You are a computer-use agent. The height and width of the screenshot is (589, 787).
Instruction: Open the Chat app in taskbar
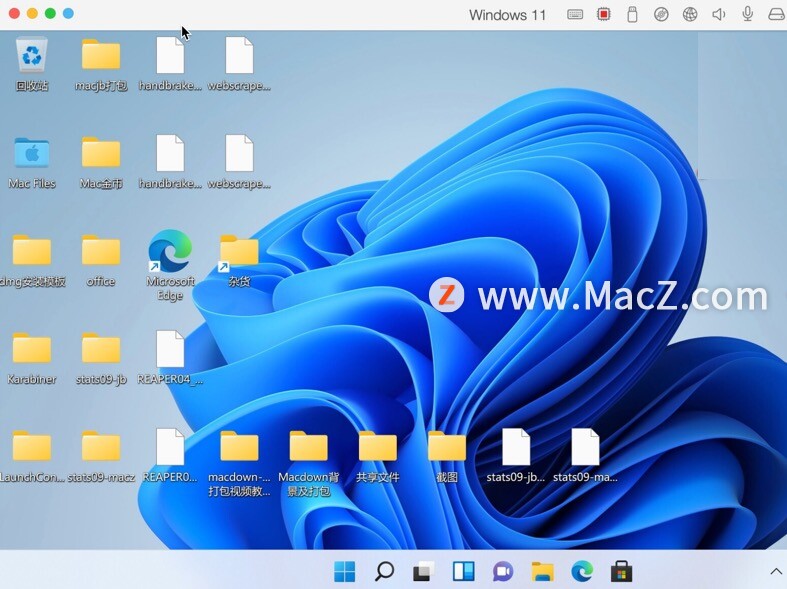(503, 571)
